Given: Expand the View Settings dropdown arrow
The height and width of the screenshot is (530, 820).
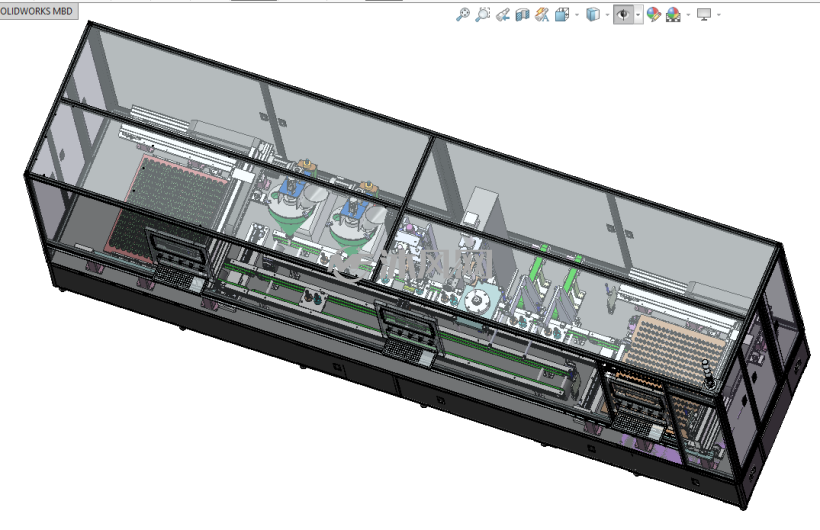Looking at the screenshot, I should [x=719, y=15].
